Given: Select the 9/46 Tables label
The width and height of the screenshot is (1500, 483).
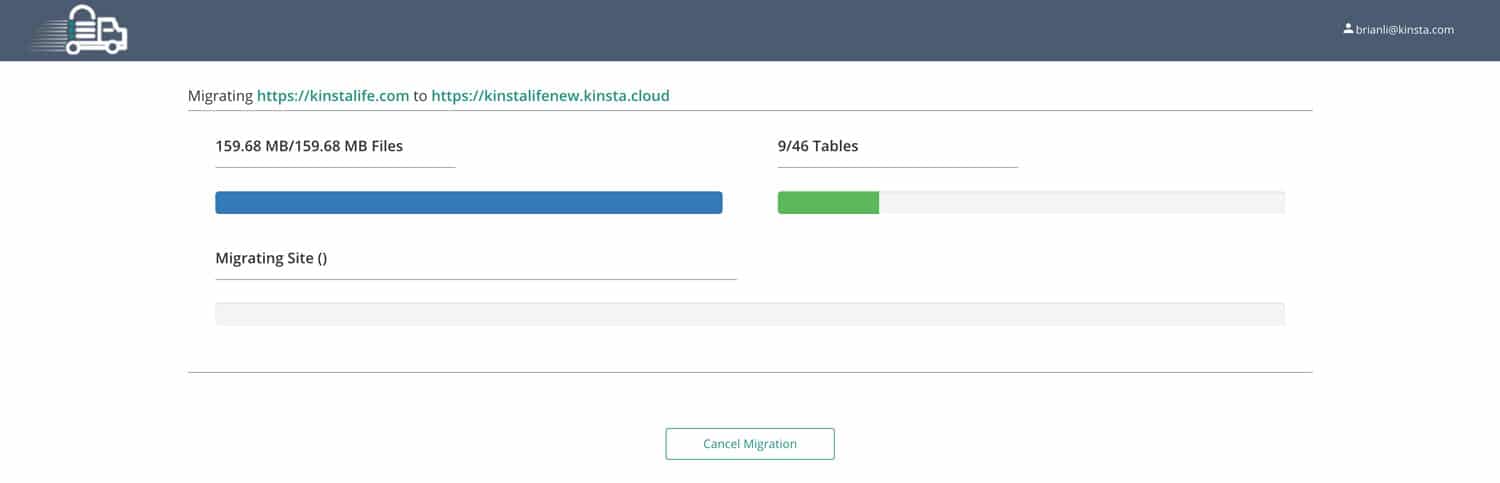Looking at the screenshot, I should (817, 146).
